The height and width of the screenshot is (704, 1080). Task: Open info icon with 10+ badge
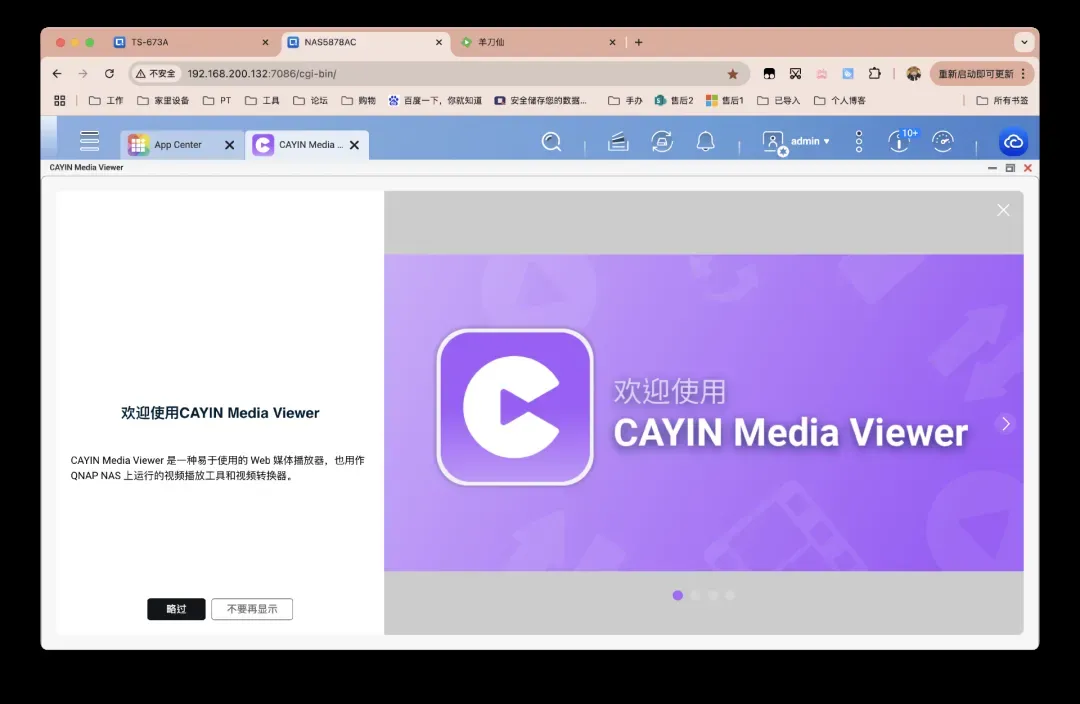(x=900, y=142)
